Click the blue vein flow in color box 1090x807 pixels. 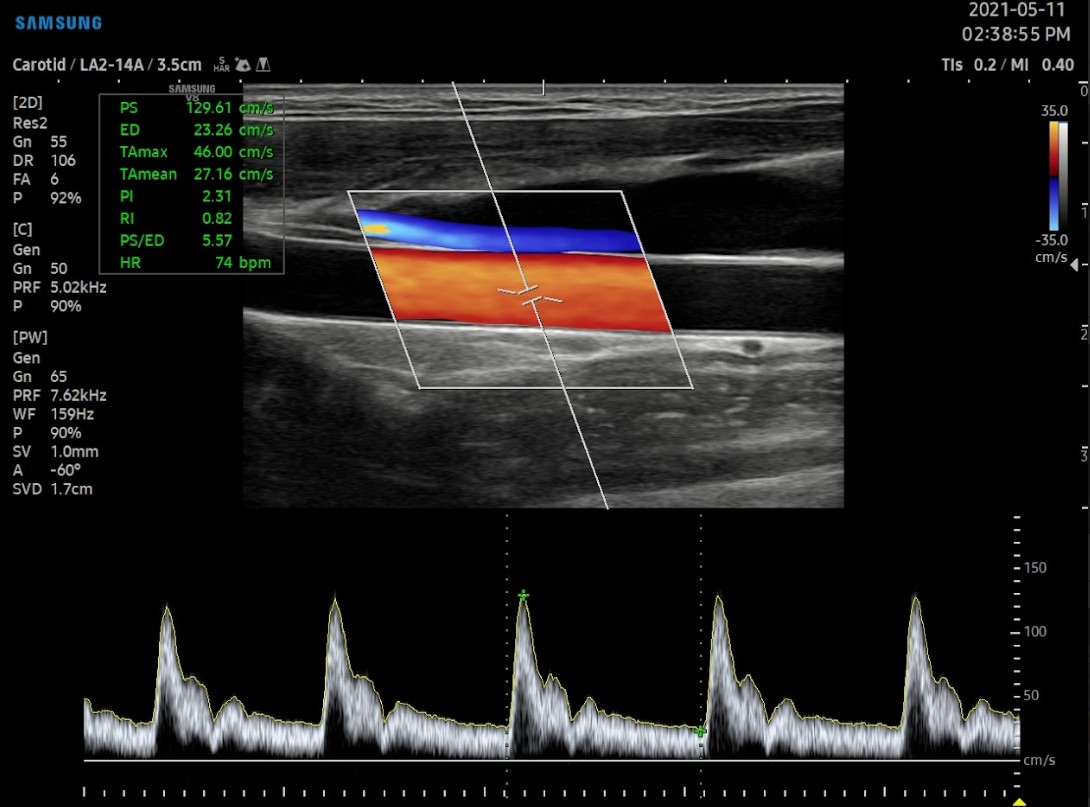500,235
